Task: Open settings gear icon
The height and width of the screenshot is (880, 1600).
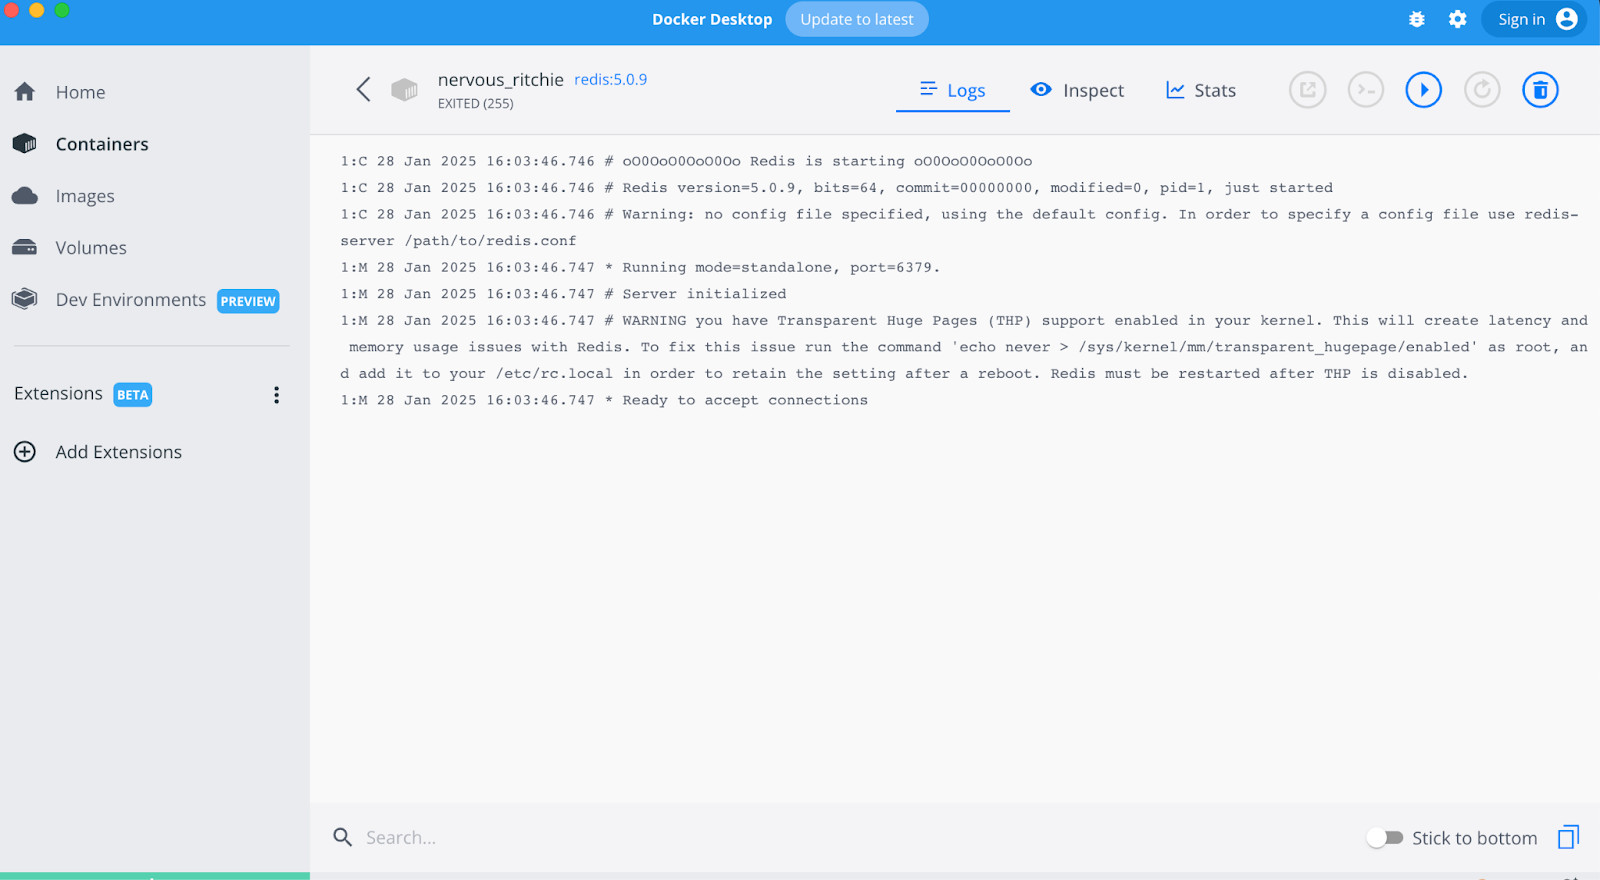Action: tap(1457, 19)
